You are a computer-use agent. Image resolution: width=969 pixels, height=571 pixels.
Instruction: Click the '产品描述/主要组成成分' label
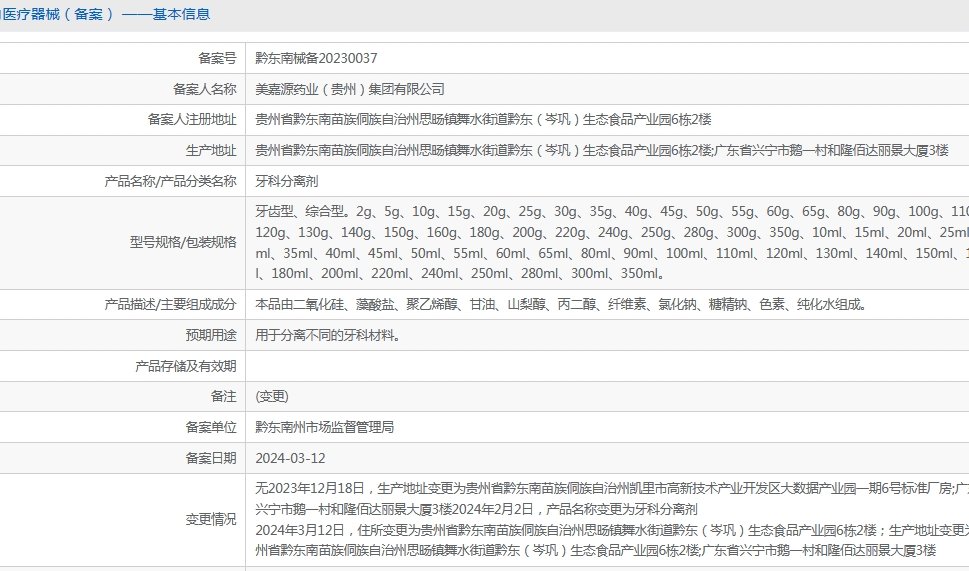(x=171, y=304)
